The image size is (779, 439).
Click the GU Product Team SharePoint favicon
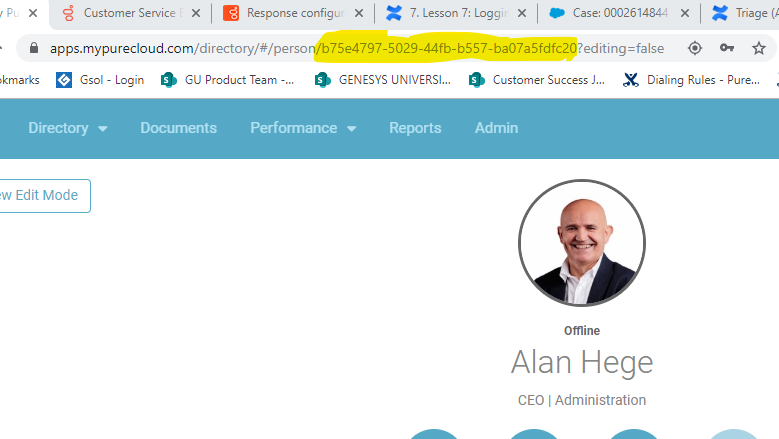click(x=168, y=80)
